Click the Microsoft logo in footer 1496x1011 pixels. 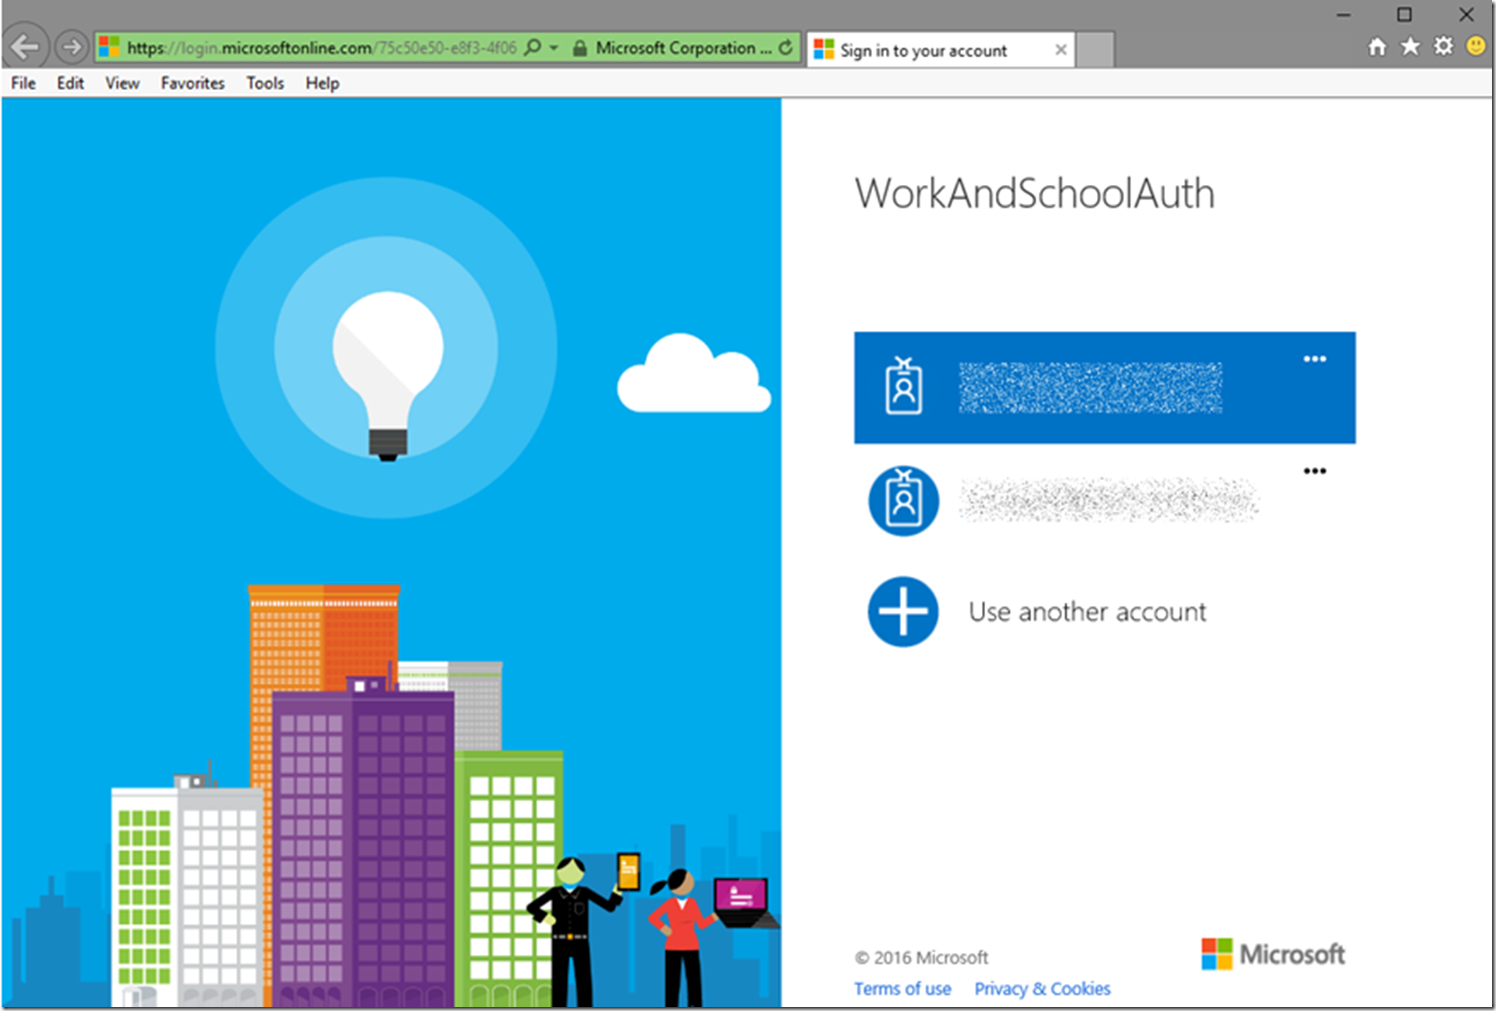tap(1273, 954)
